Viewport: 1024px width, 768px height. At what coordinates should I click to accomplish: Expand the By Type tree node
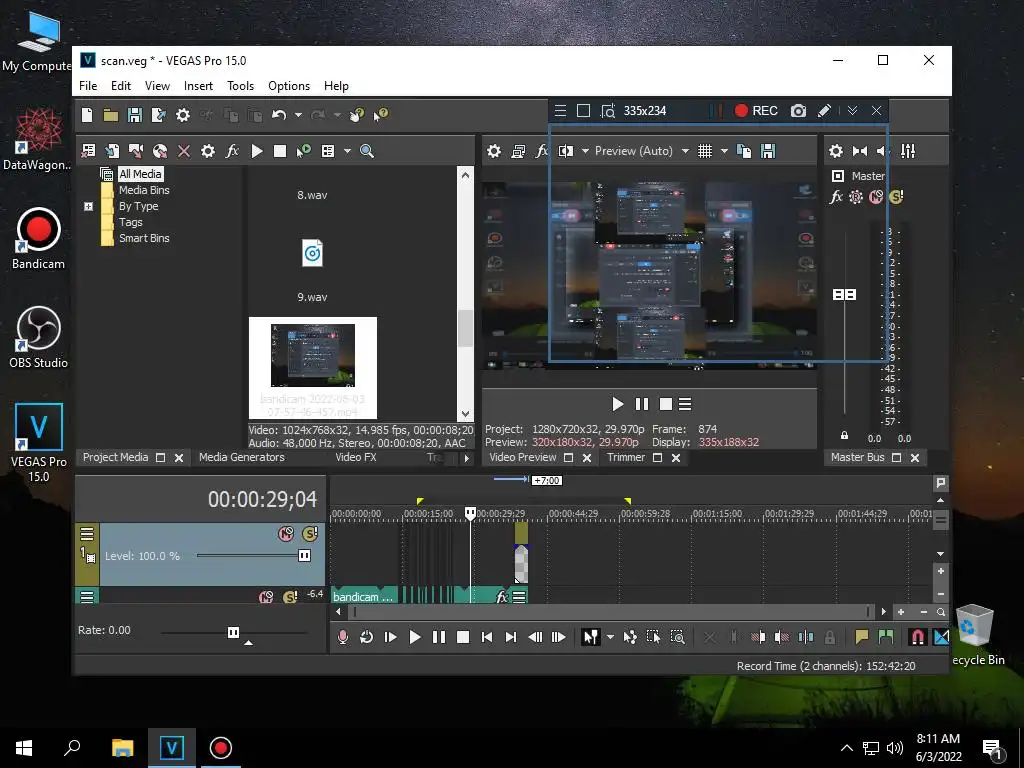click(89, 206)
